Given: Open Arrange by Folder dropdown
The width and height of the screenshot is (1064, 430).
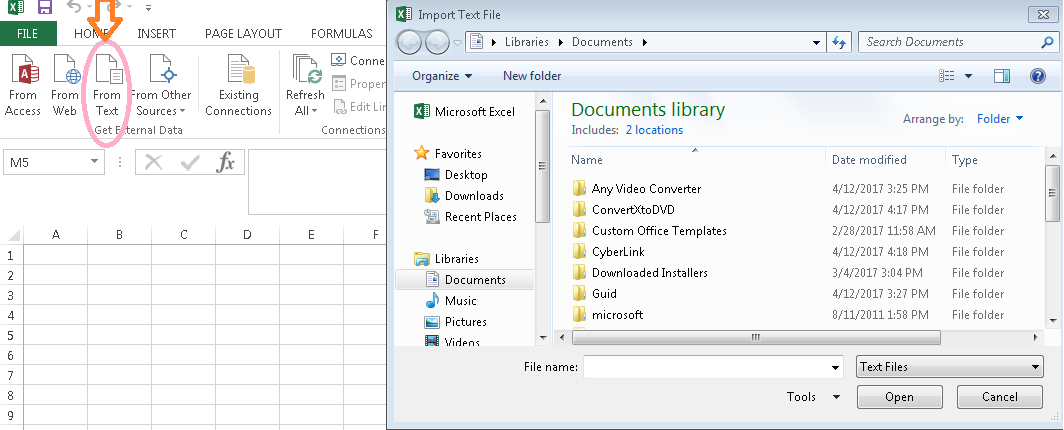Looking at the screenshot, I should [1000, 119].
